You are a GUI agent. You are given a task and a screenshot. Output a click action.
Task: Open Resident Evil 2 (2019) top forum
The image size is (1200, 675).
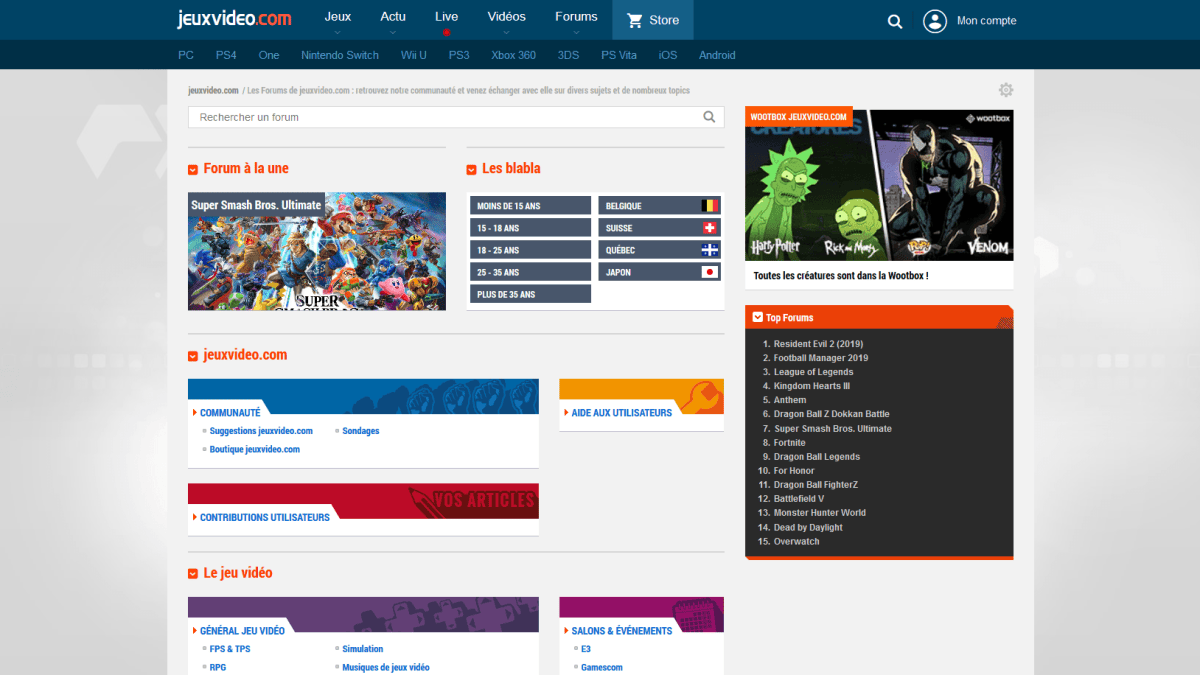(818, 344)
